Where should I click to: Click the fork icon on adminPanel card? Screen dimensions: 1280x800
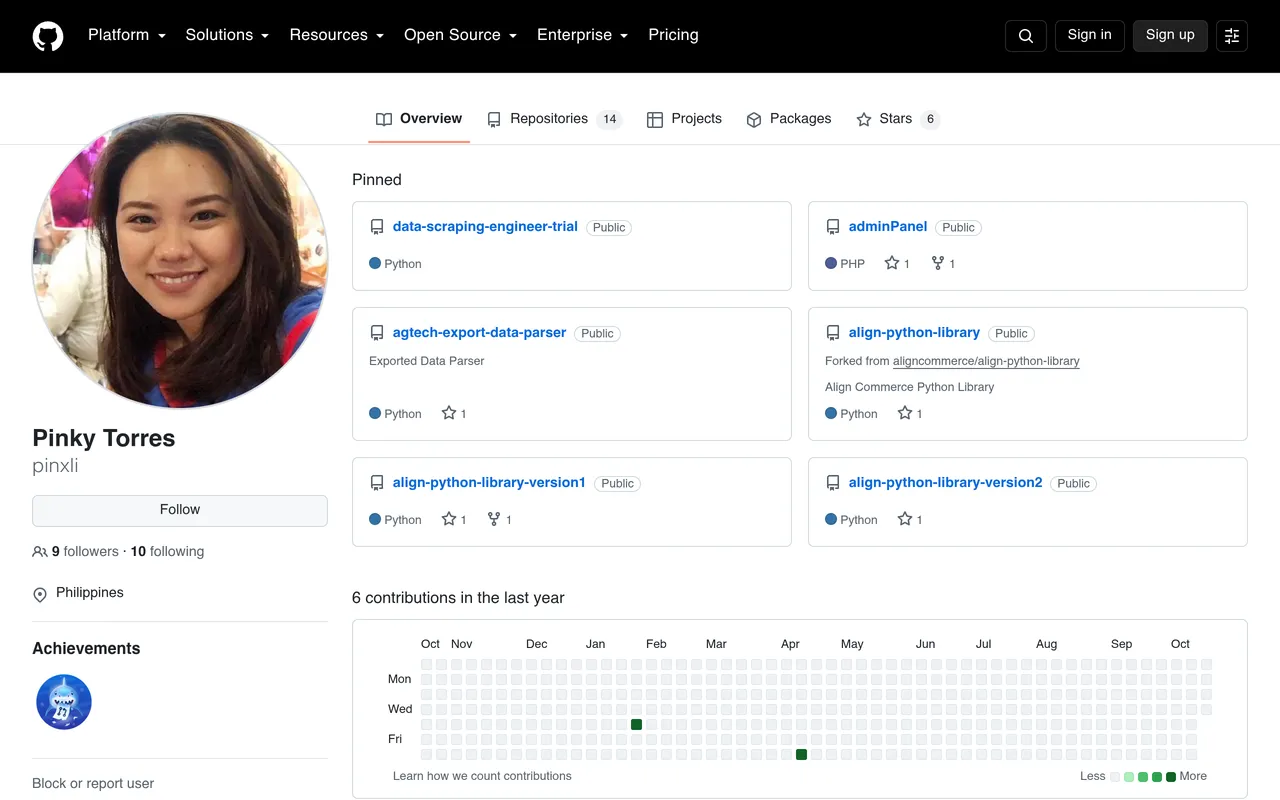pos(938,263)
